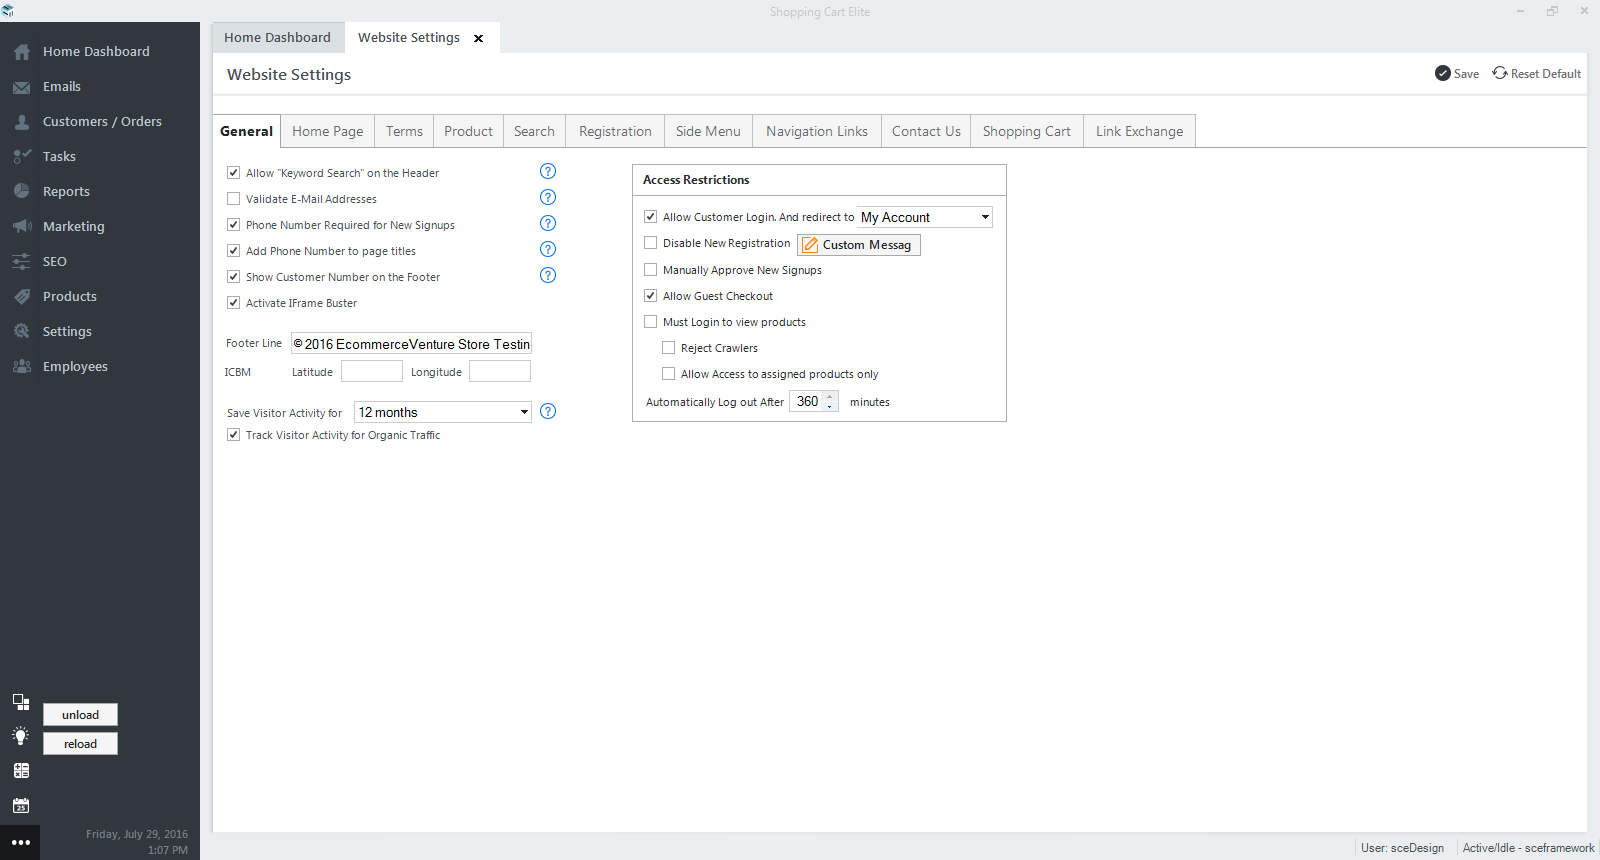1600x860 pixels.
Task: Save the website settings
Action: [1457, 73]
